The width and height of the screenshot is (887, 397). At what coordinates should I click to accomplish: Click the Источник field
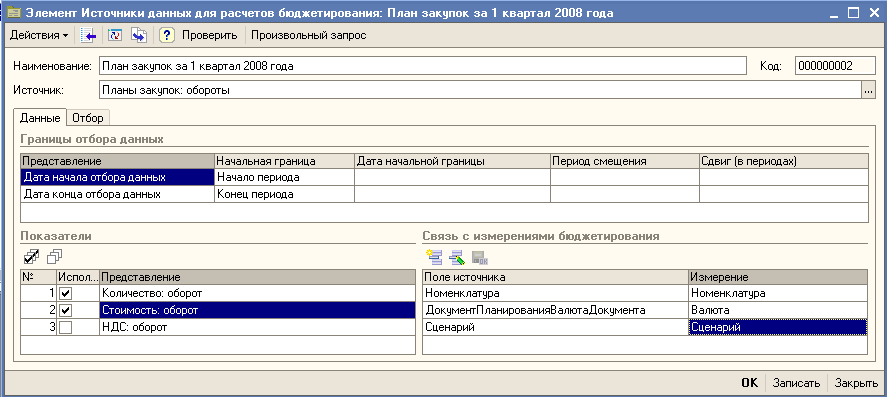tap(480, 90)
